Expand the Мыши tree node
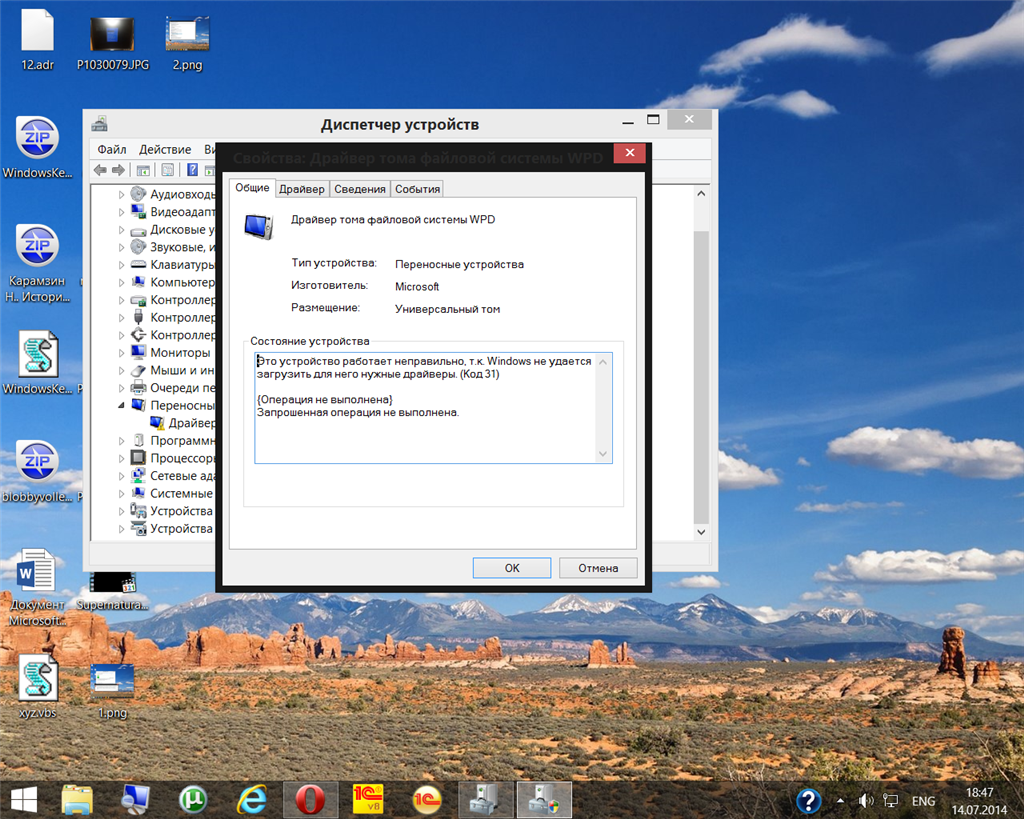The height and width of the screenshot is (819, 1024). pos(121,370)
